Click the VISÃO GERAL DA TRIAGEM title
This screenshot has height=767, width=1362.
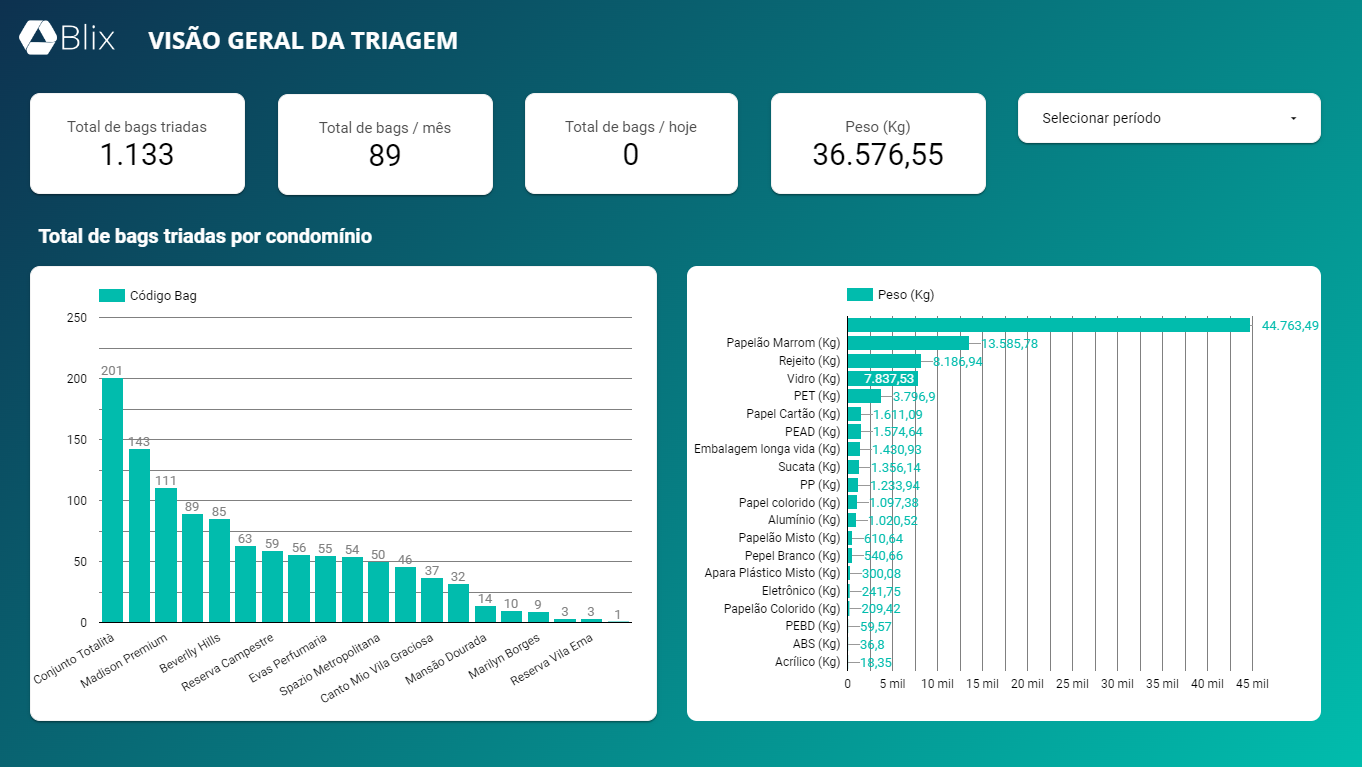point(303,41)
